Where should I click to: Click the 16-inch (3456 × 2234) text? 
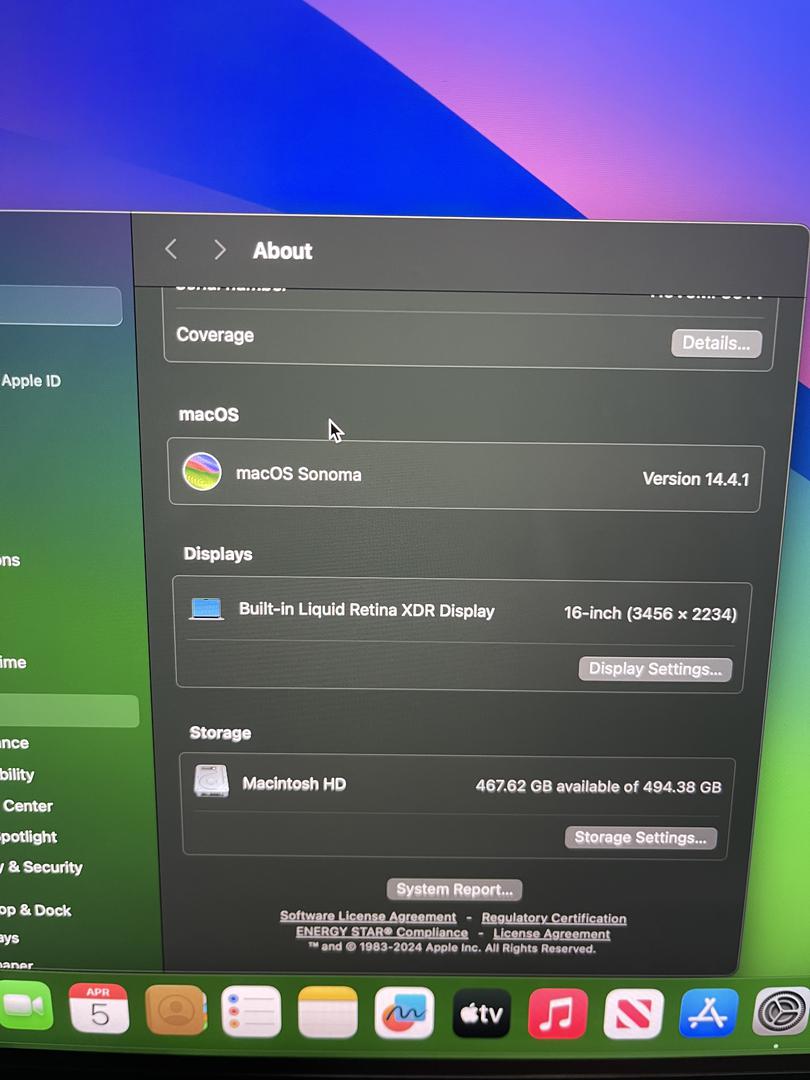click(x=650, y=613)
